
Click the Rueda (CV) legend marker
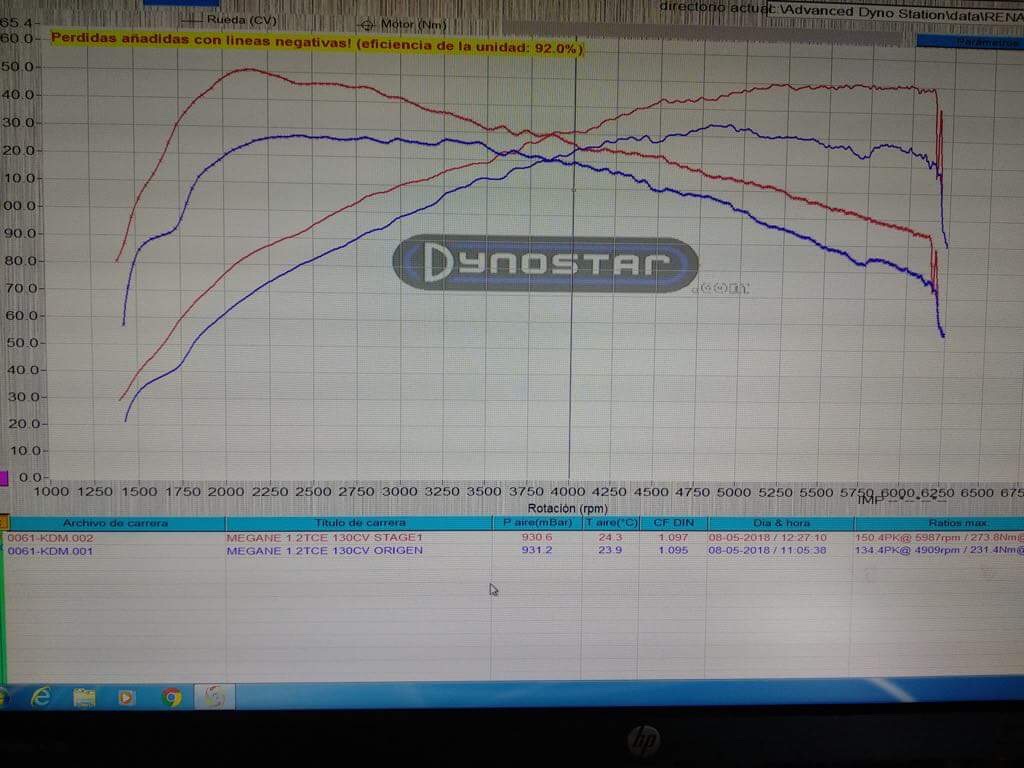(x=191, y=20)
